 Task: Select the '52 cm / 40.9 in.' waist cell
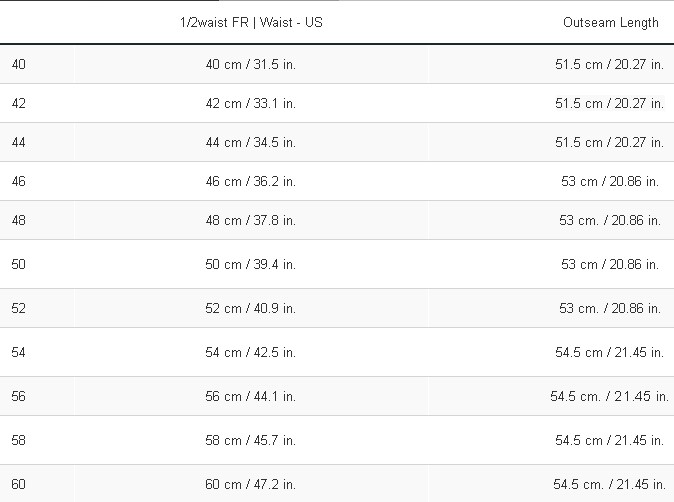[251, 309]
